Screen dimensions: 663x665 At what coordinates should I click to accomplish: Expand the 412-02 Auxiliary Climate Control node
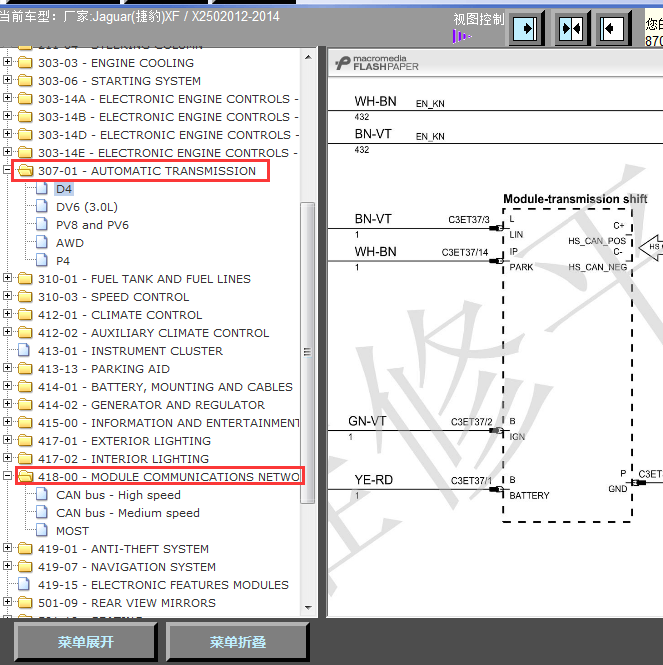(x=7, y=332)
